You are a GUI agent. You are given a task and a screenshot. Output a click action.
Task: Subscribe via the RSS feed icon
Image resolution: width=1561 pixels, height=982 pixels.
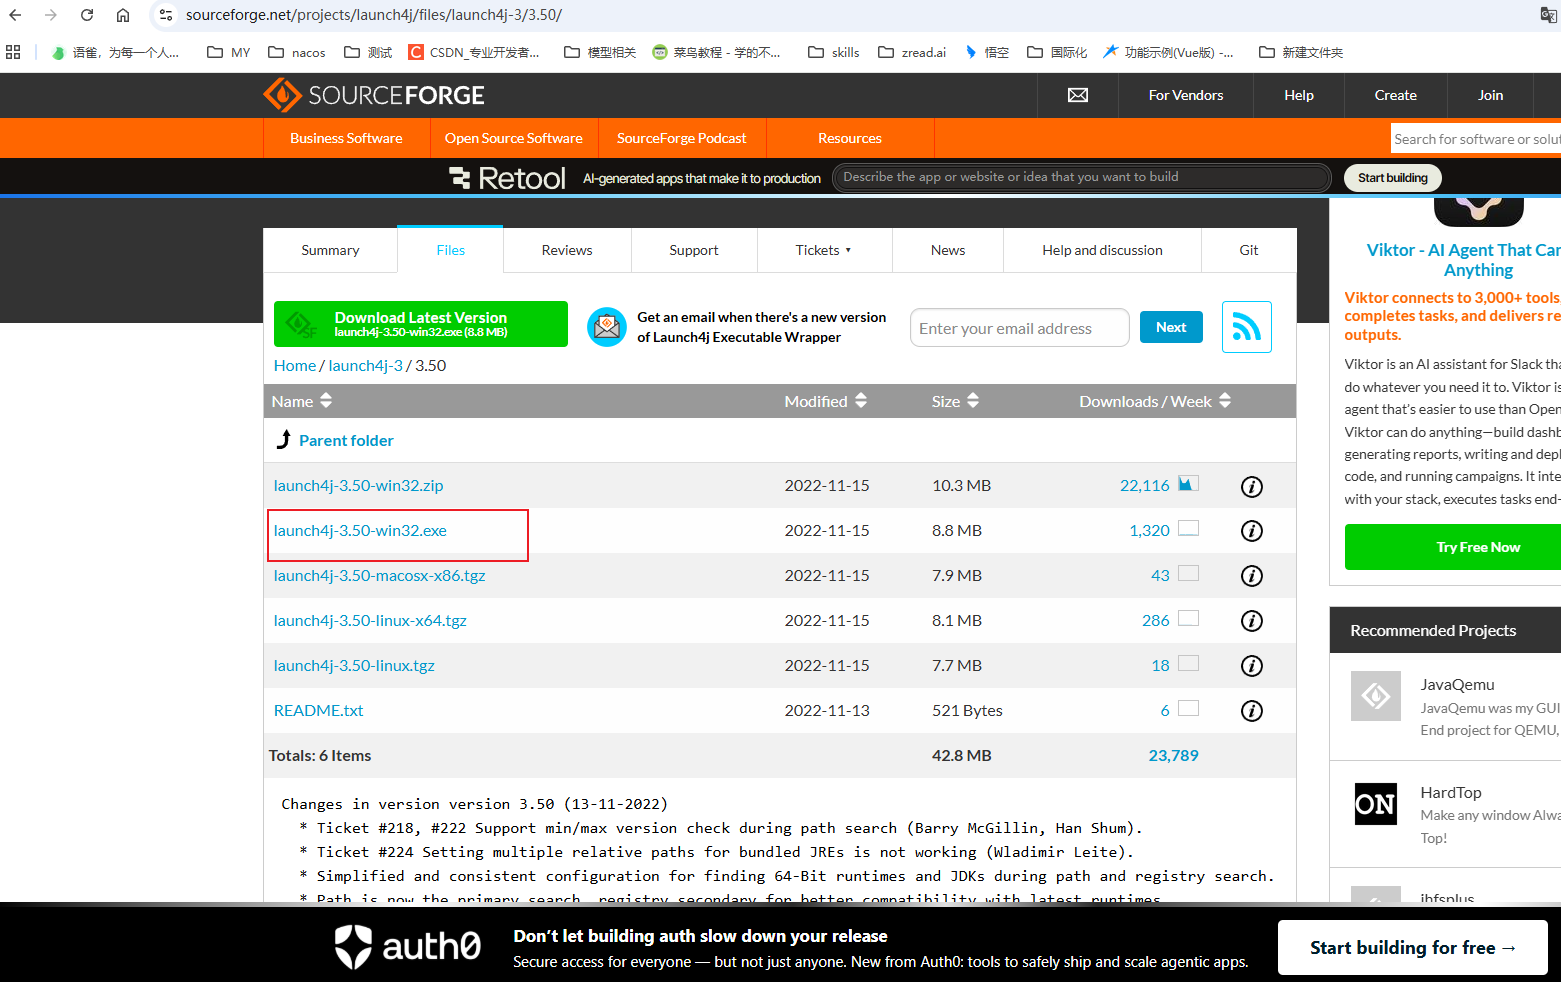point(1246,327)
